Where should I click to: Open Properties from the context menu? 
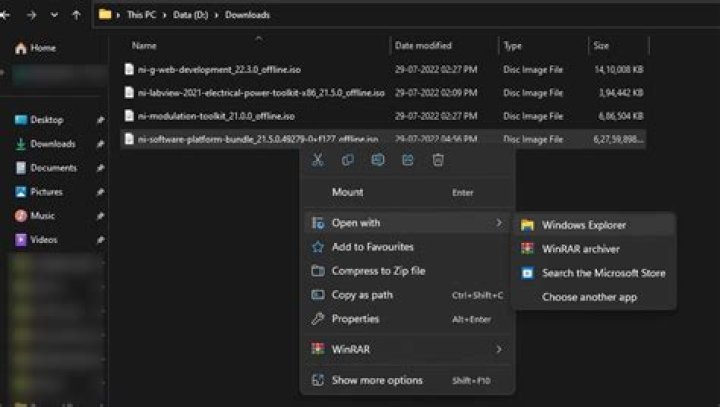(x=407, y=319)
